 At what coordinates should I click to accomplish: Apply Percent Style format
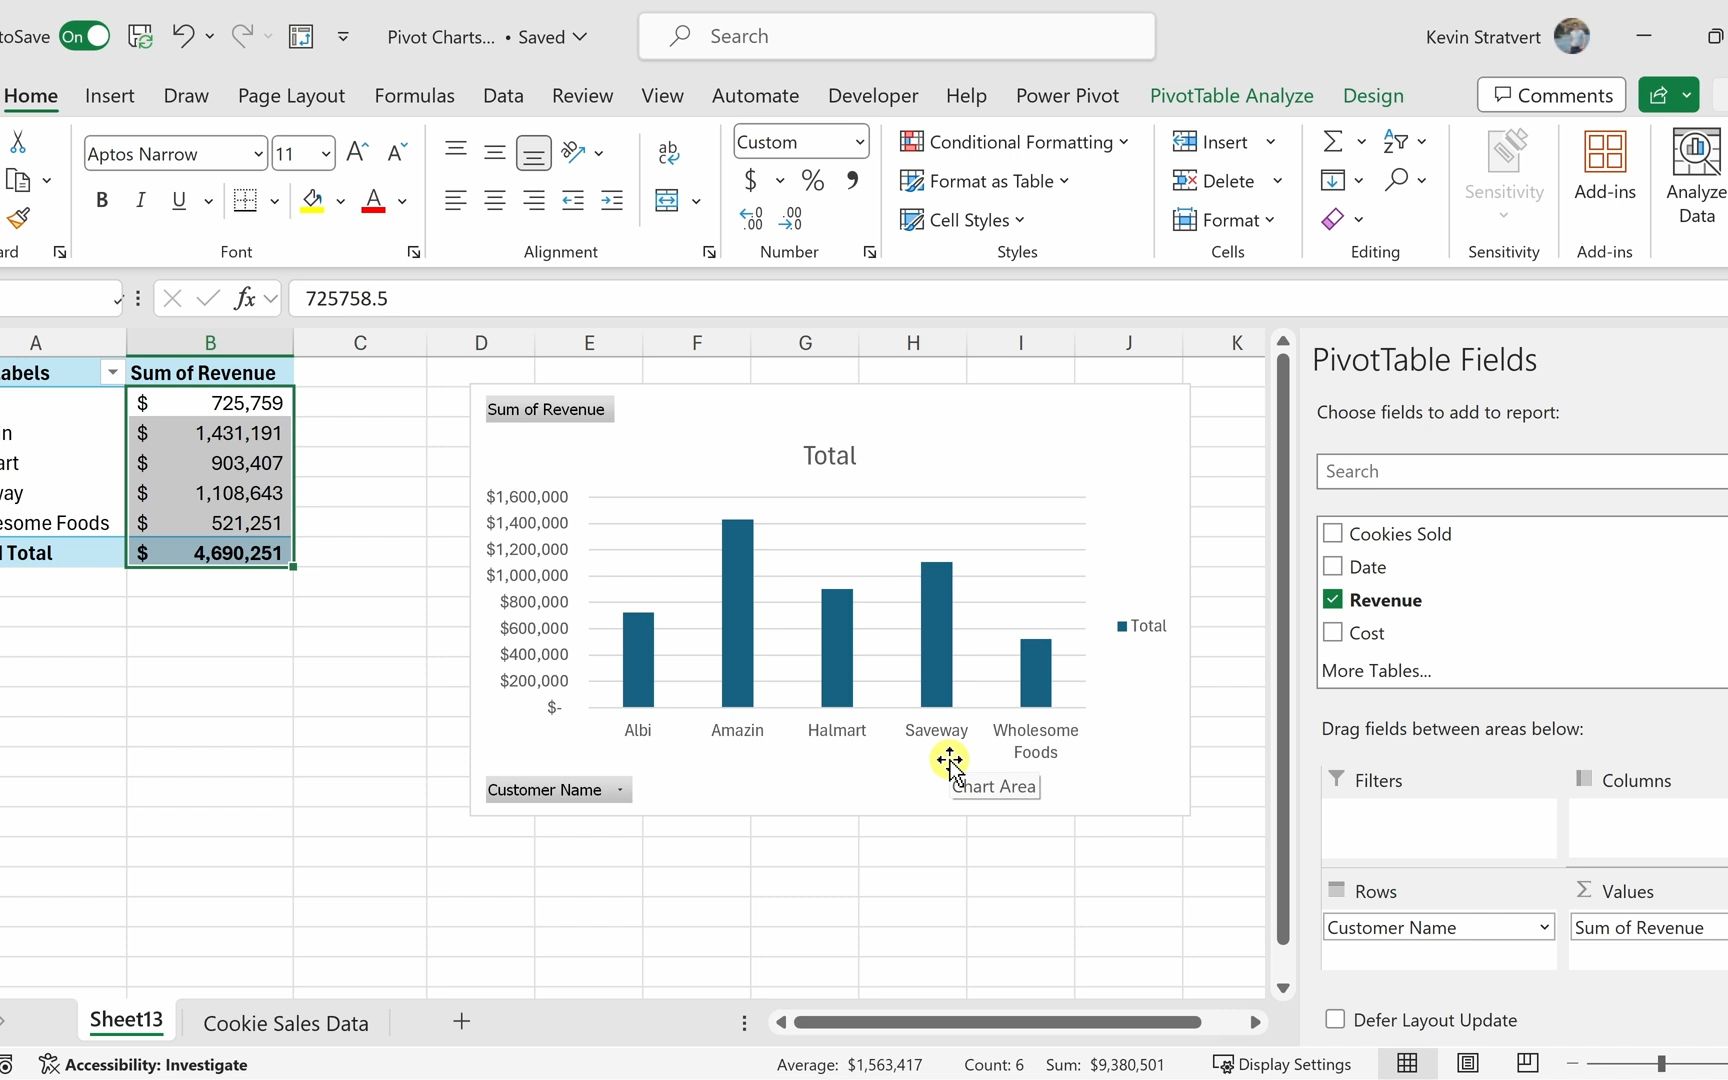click(812, 180)
